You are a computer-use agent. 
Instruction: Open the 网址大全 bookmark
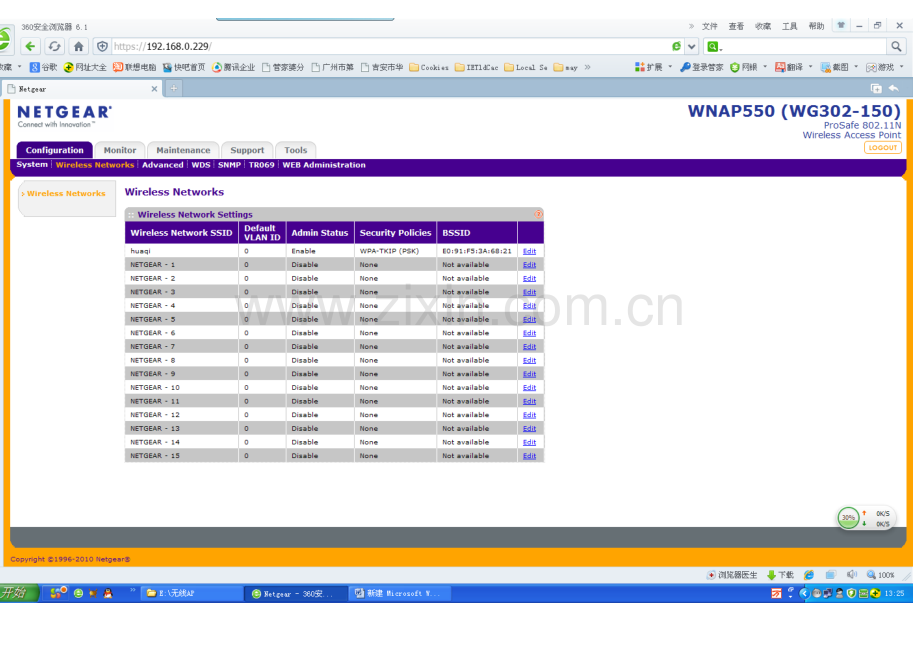[85, 67]
